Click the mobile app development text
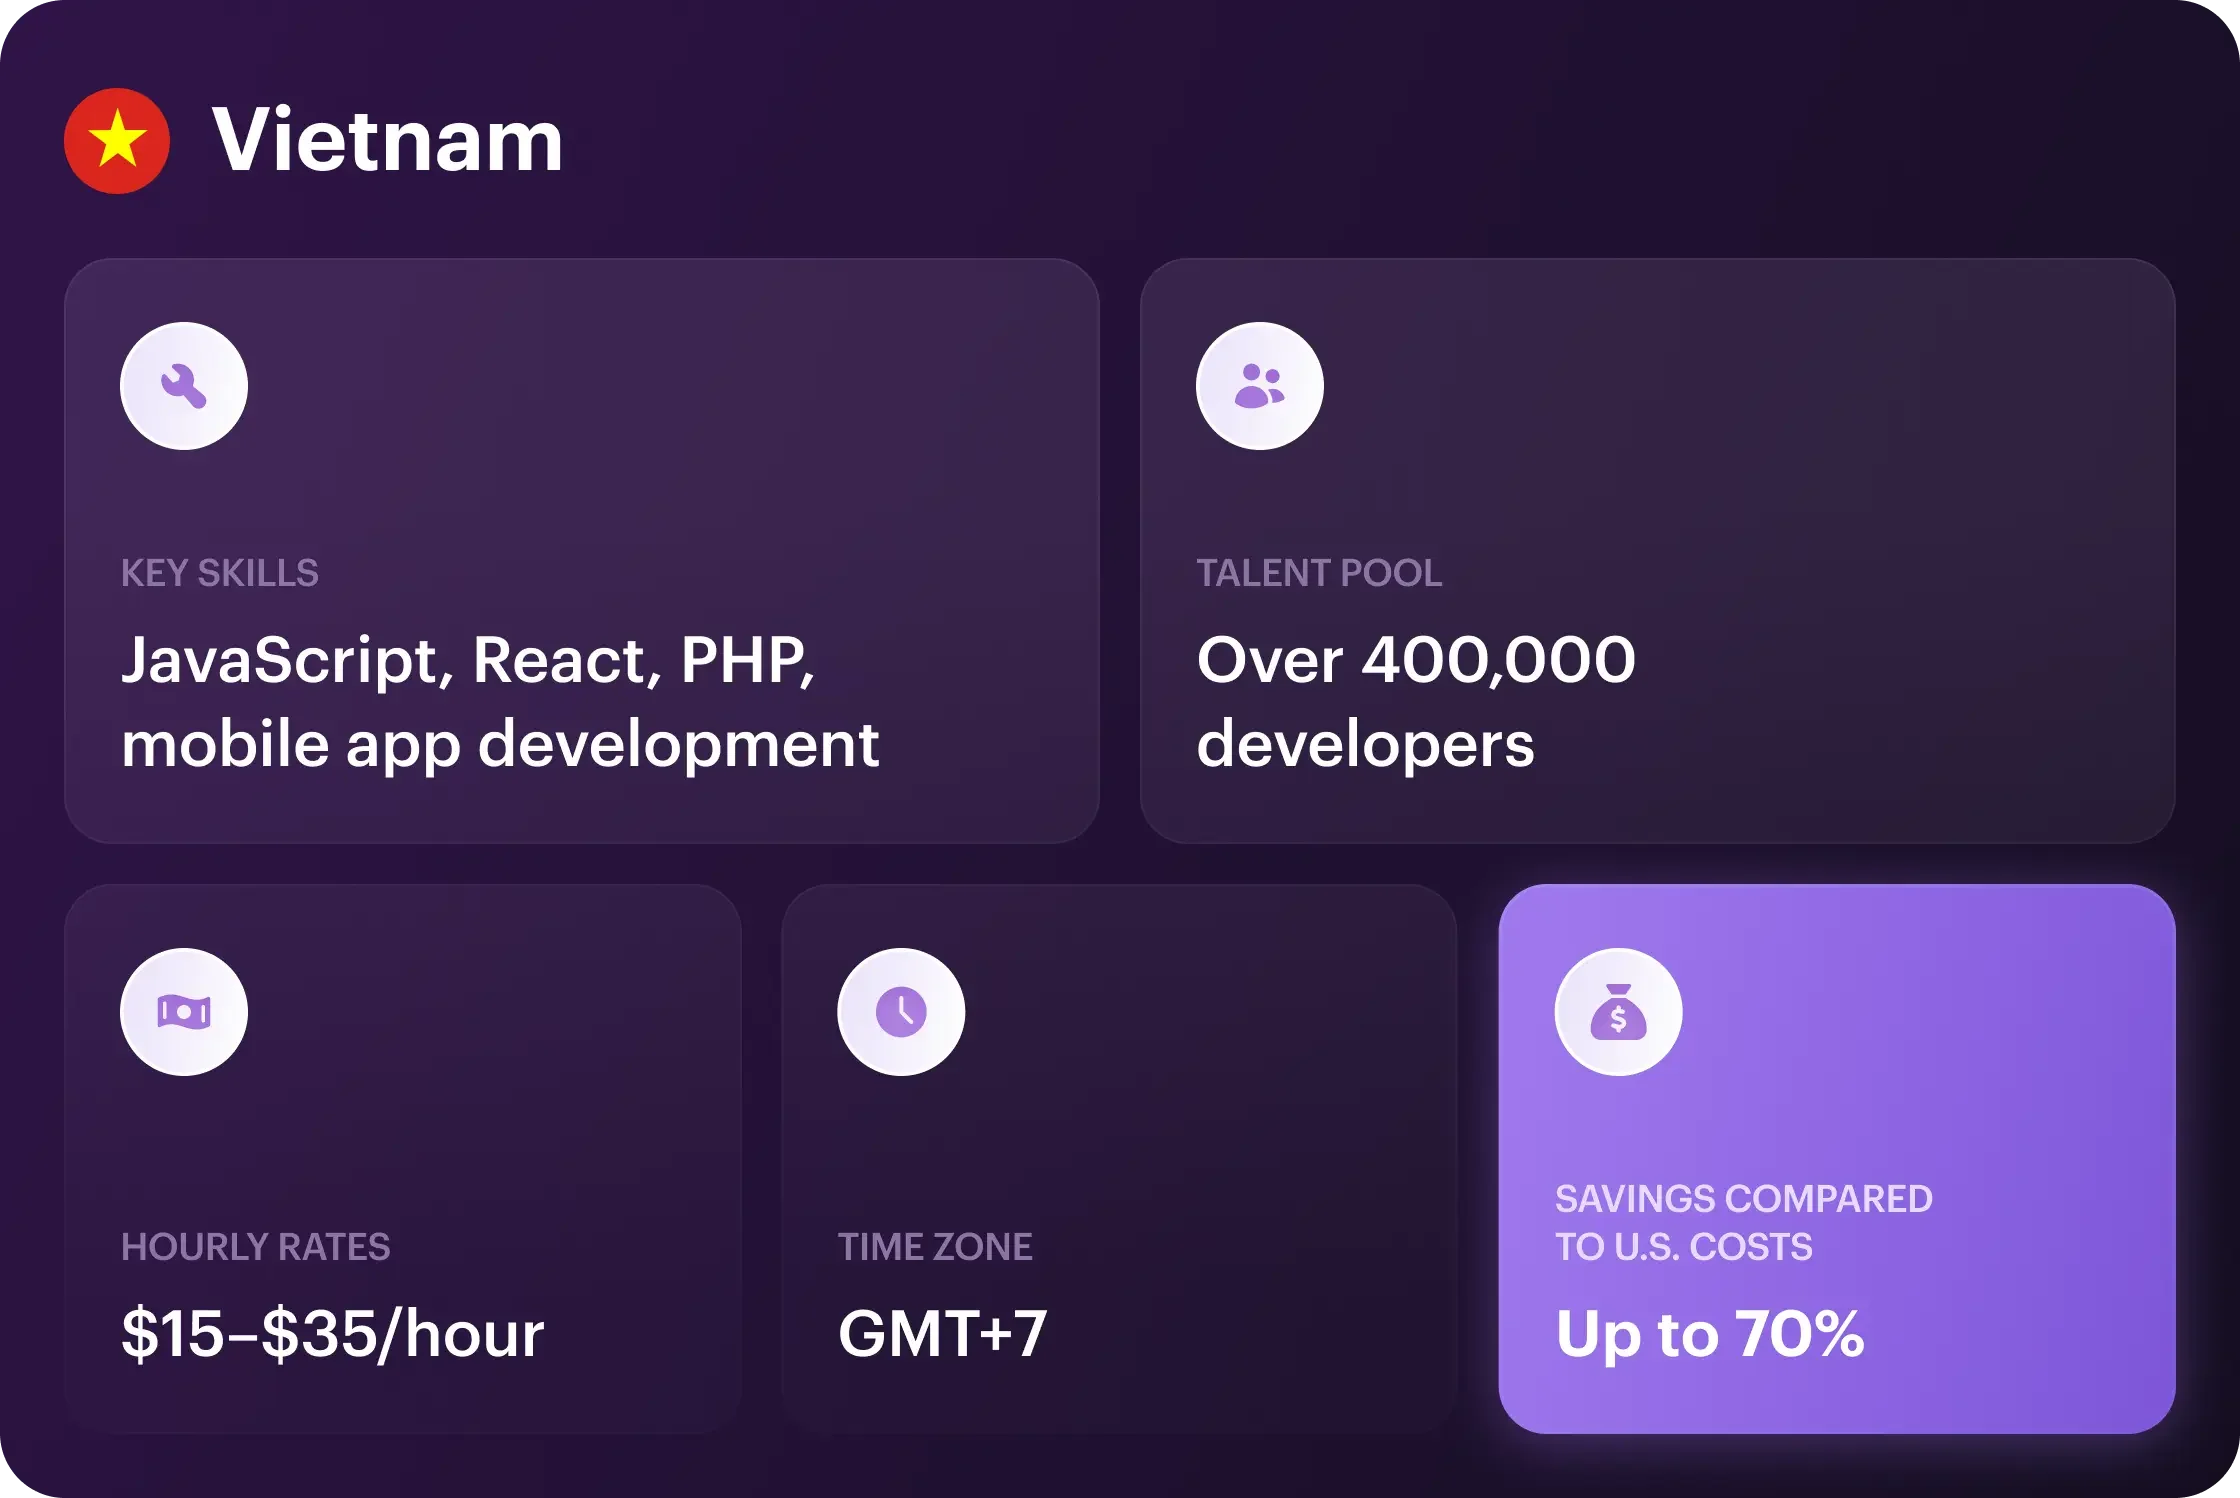This screenshot has width=2240, height=1498. tap(500, 746)
